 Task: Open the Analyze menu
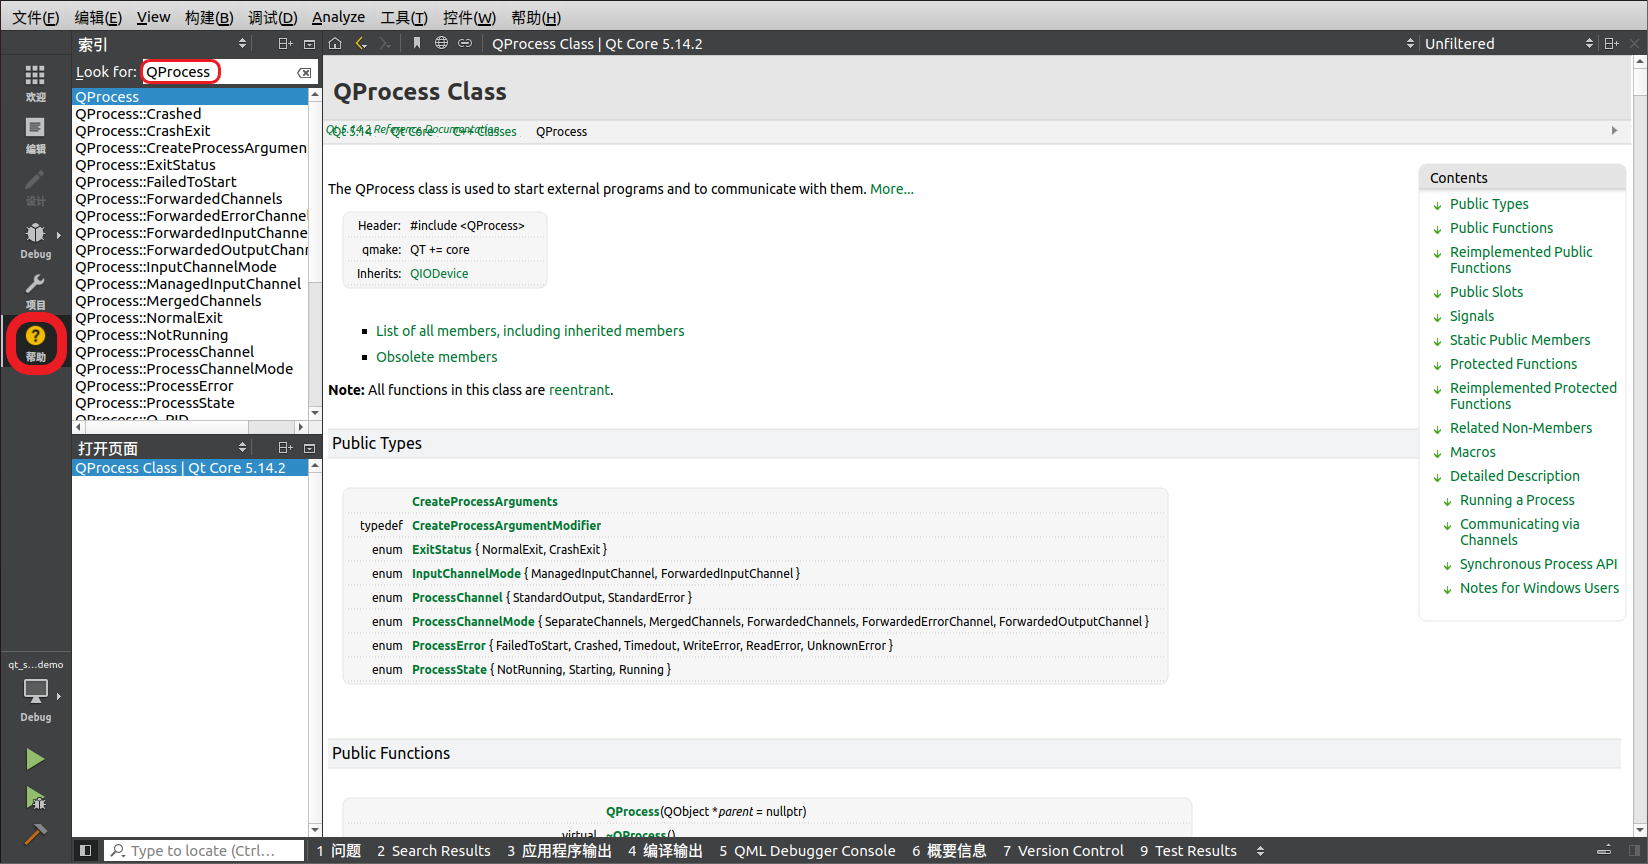pos(338,17)
